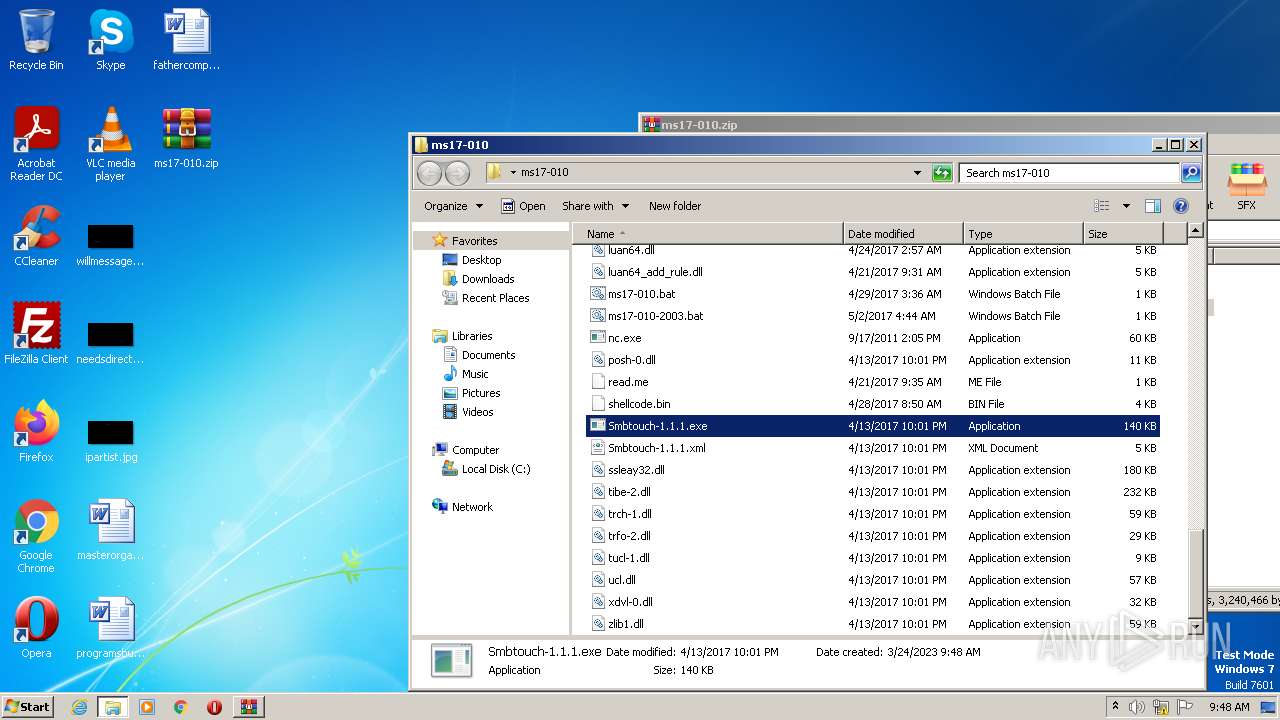Open the Pictures library
This screenshot has height=720, width=1280.
(481, 393)
